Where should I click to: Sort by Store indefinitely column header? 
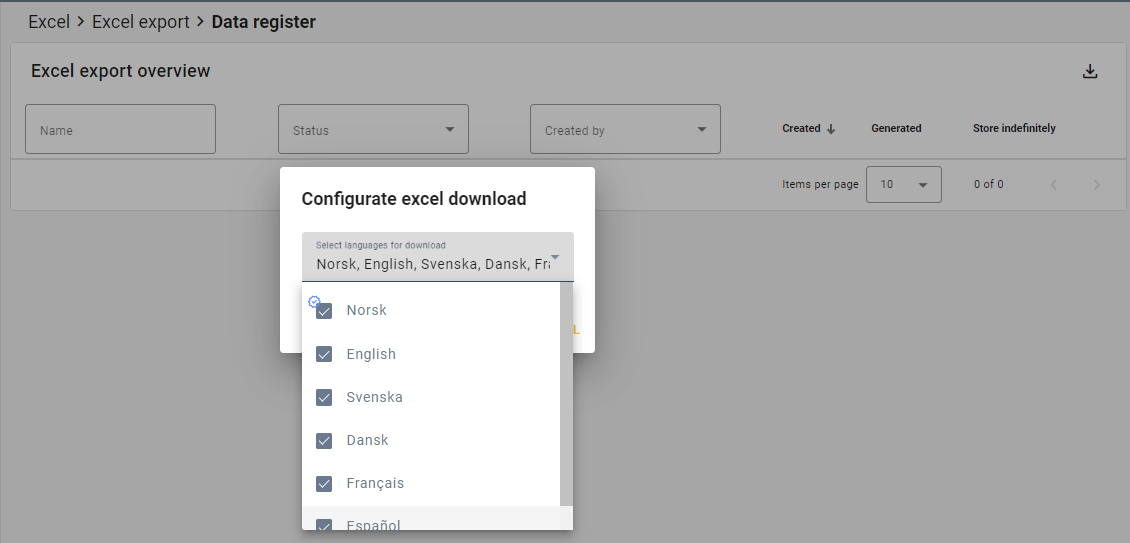coord(1014,128)
